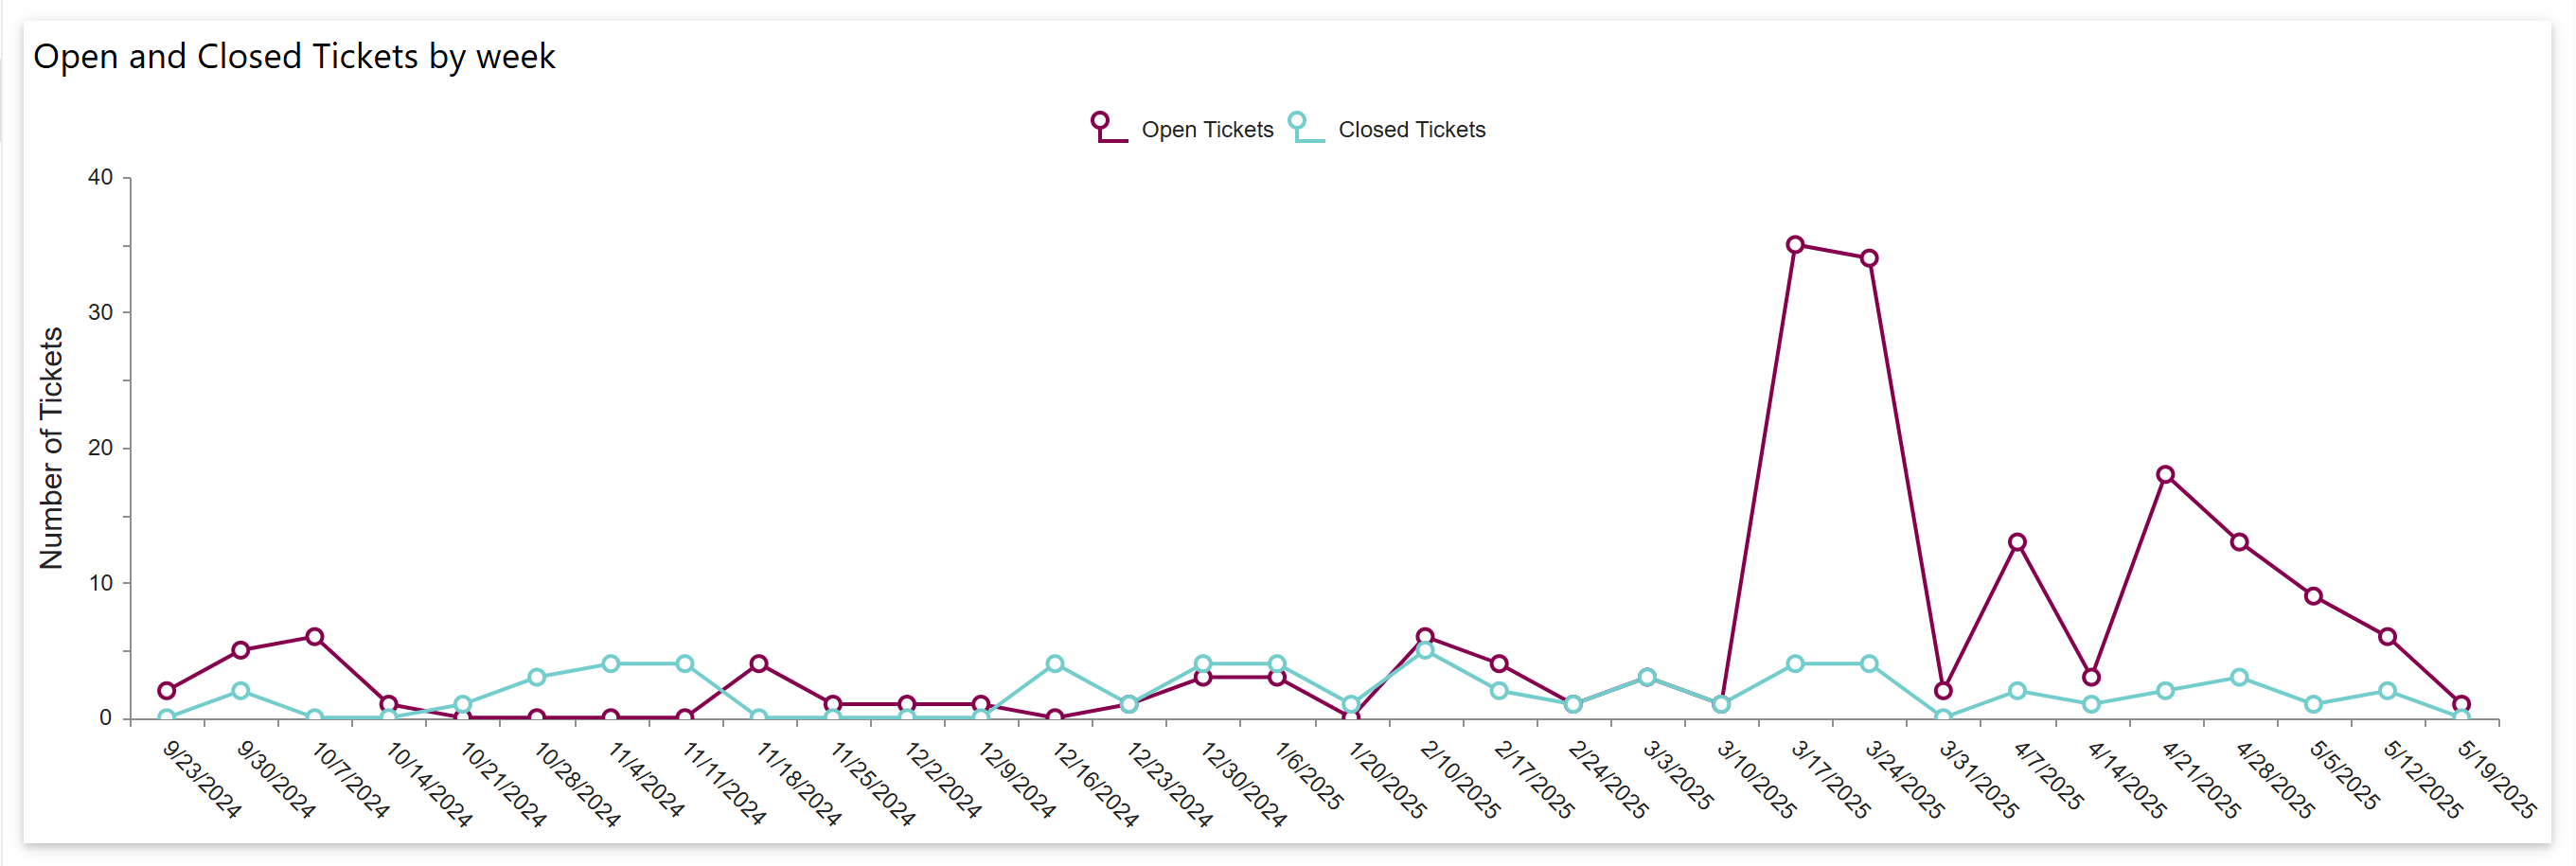Click Closed Tickets point for 9/30/2024
The image size is (2576, 866).
[x=241, y=691]
